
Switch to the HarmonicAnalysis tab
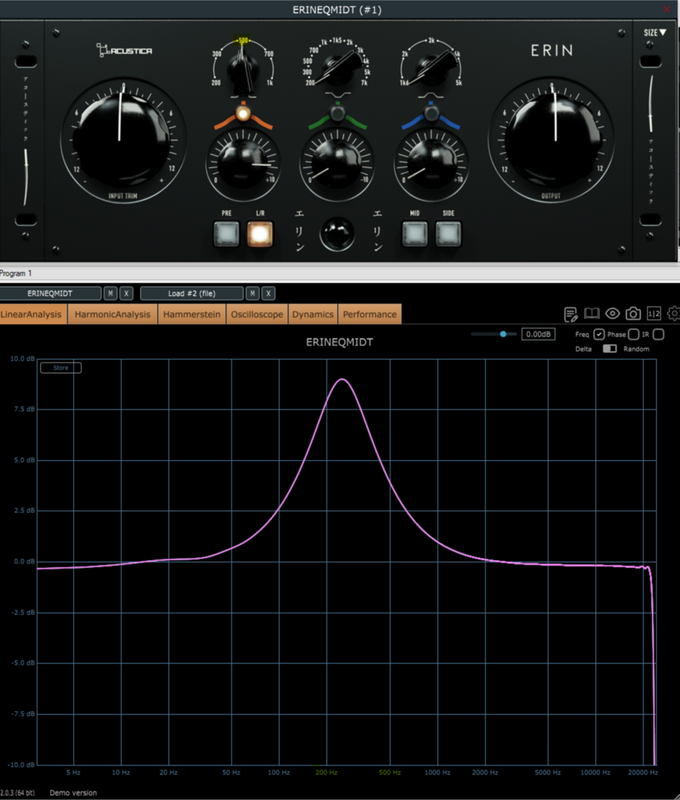tap(112, 314)
